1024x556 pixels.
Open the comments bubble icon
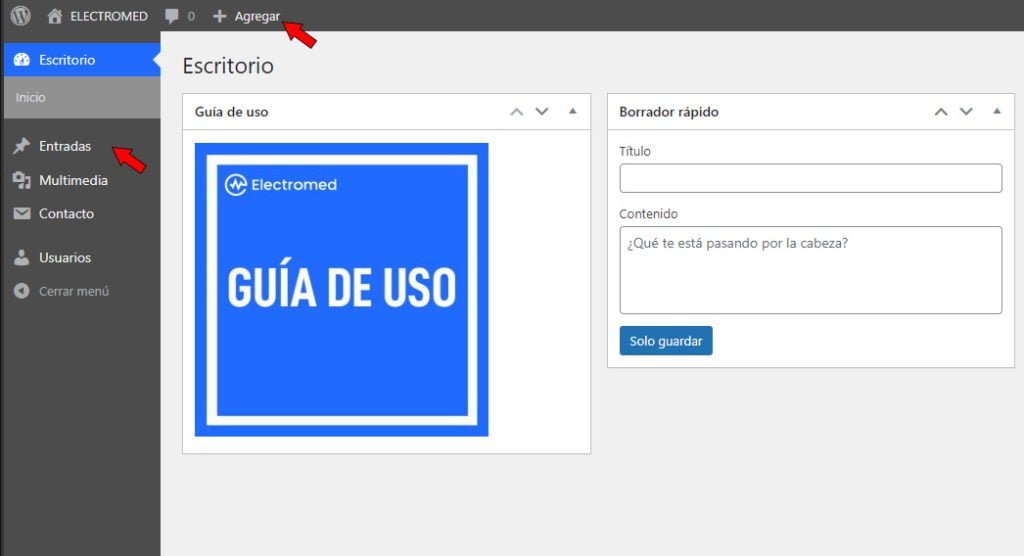172,16
